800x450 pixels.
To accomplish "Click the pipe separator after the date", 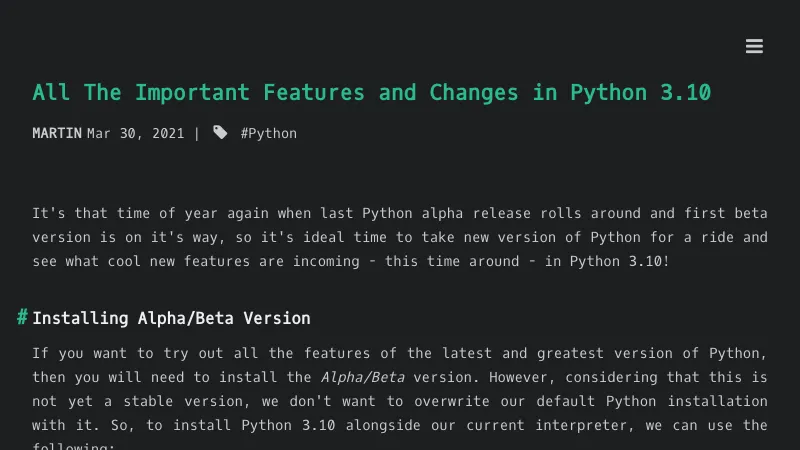I will pyautogui.click(x=196, y=133).
